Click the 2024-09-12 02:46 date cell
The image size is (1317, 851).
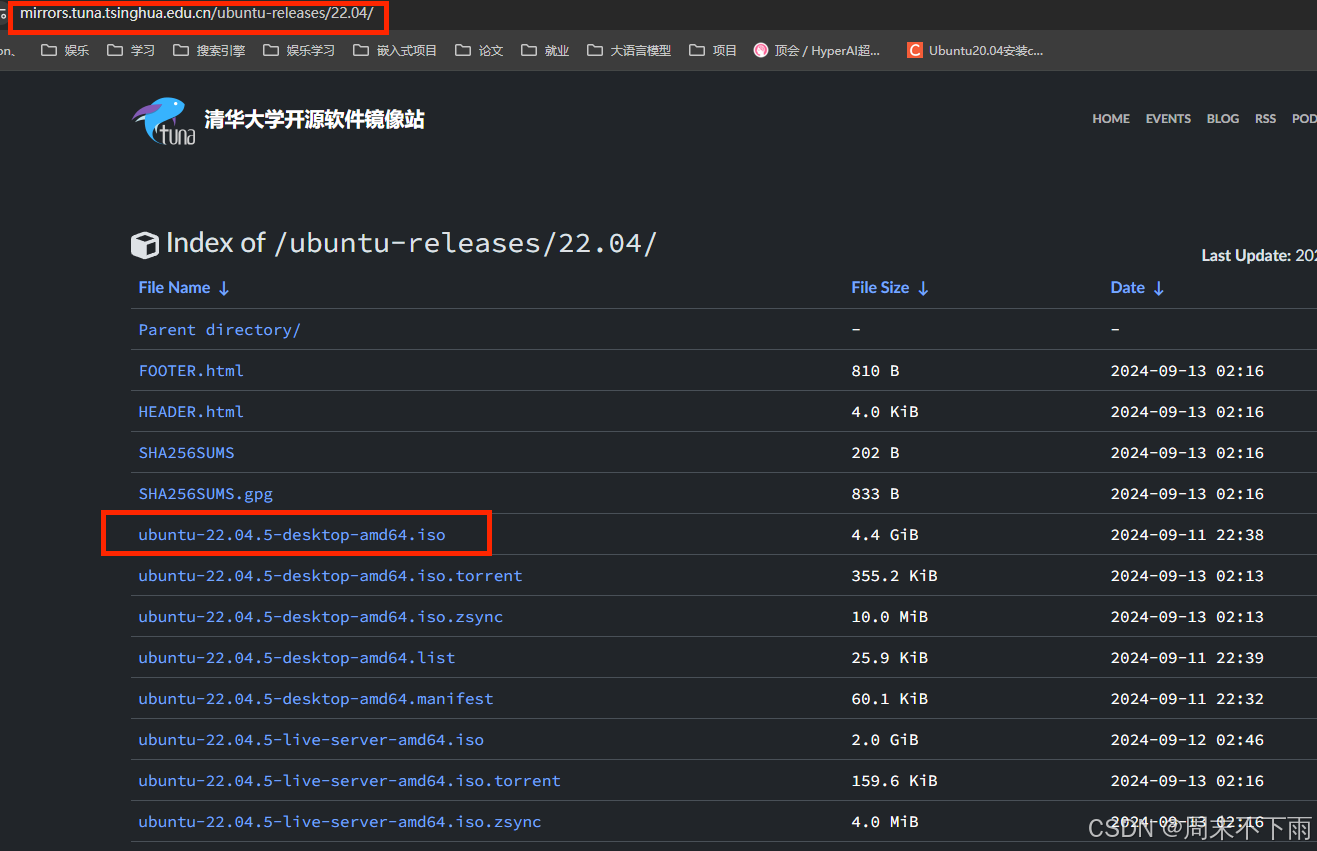pyautogui.click(x=1187, y=740)
